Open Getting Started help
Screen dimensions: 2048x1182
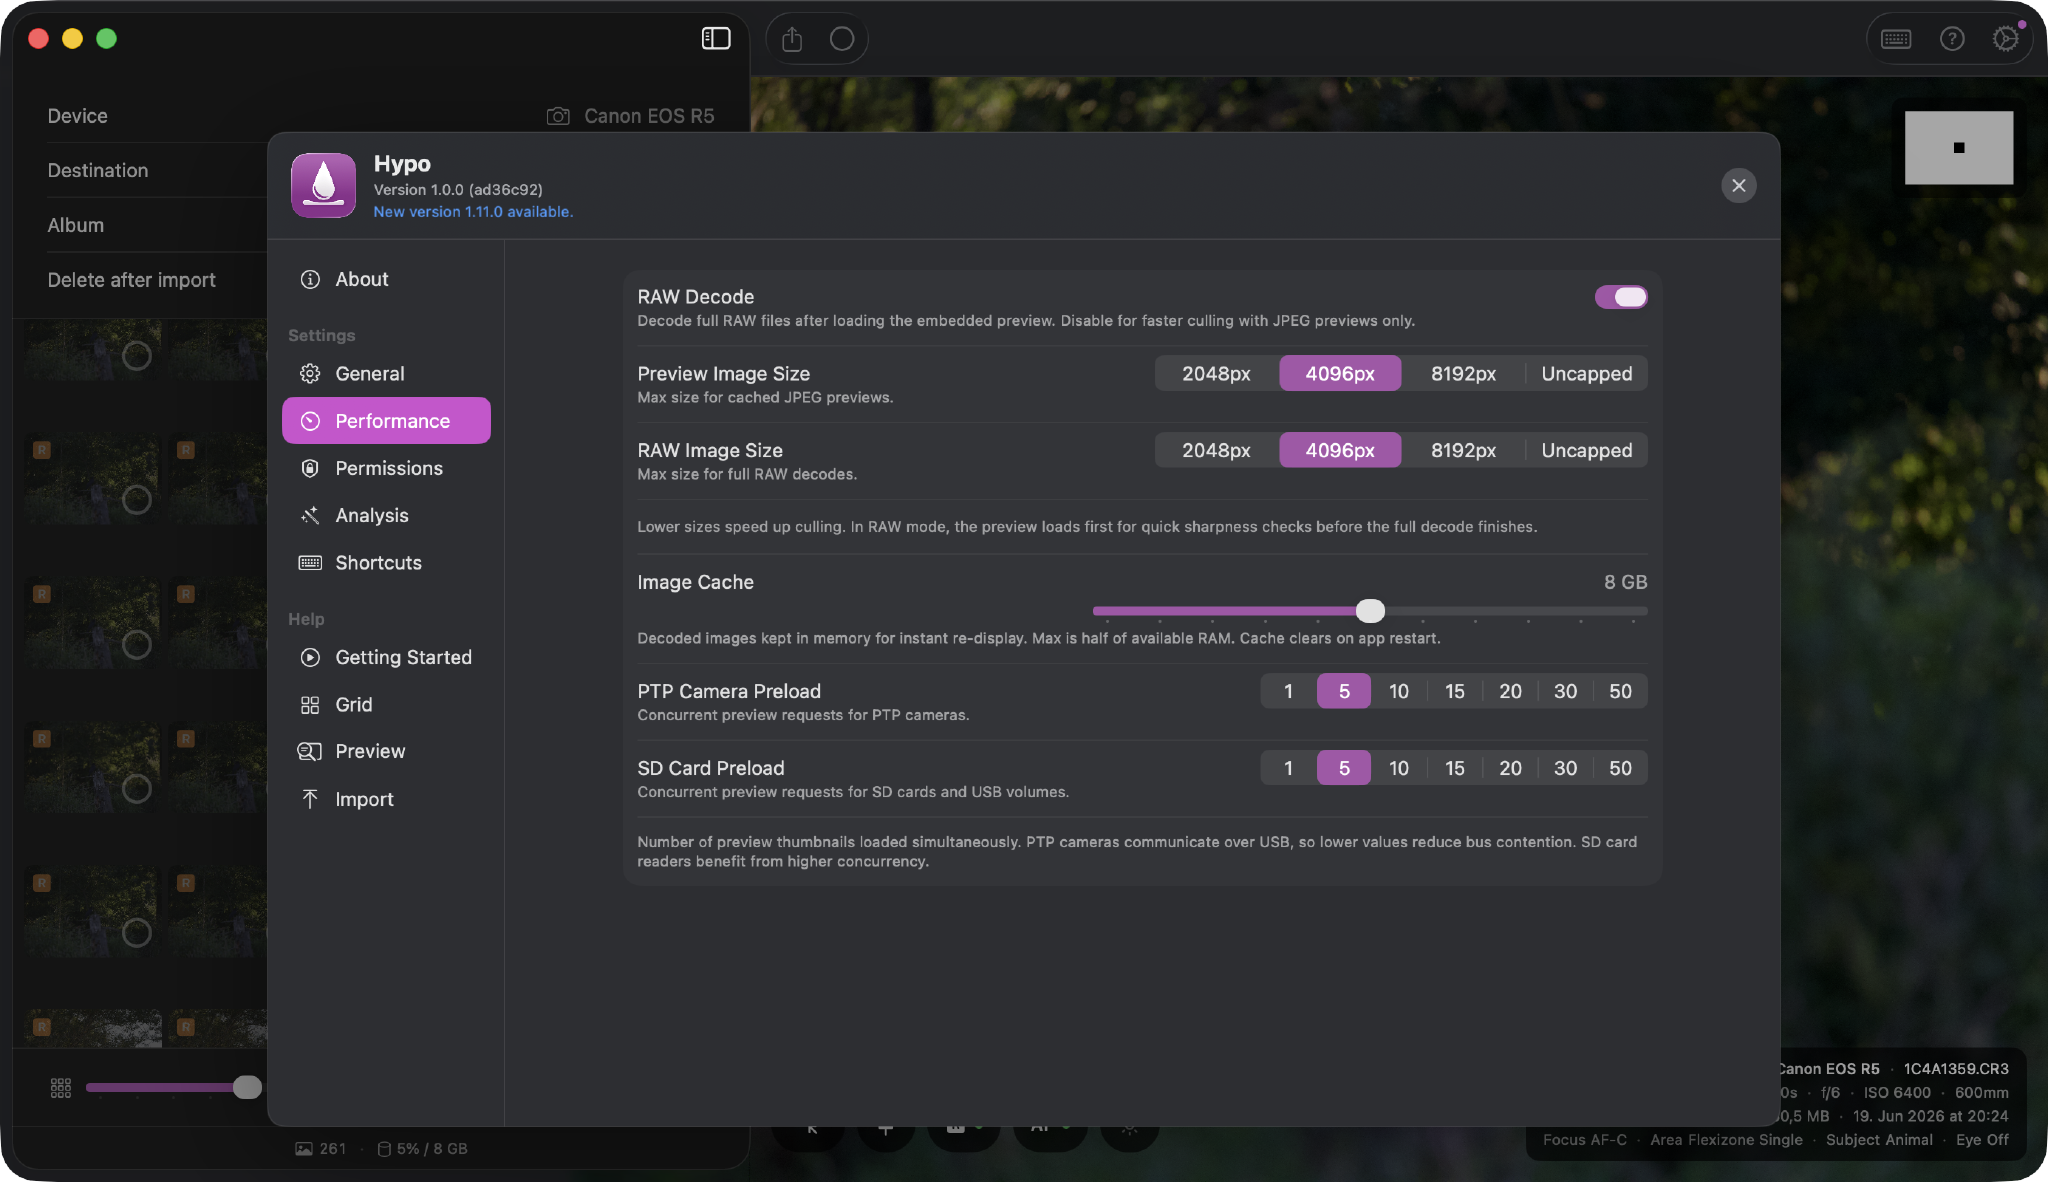pos(386,657)
